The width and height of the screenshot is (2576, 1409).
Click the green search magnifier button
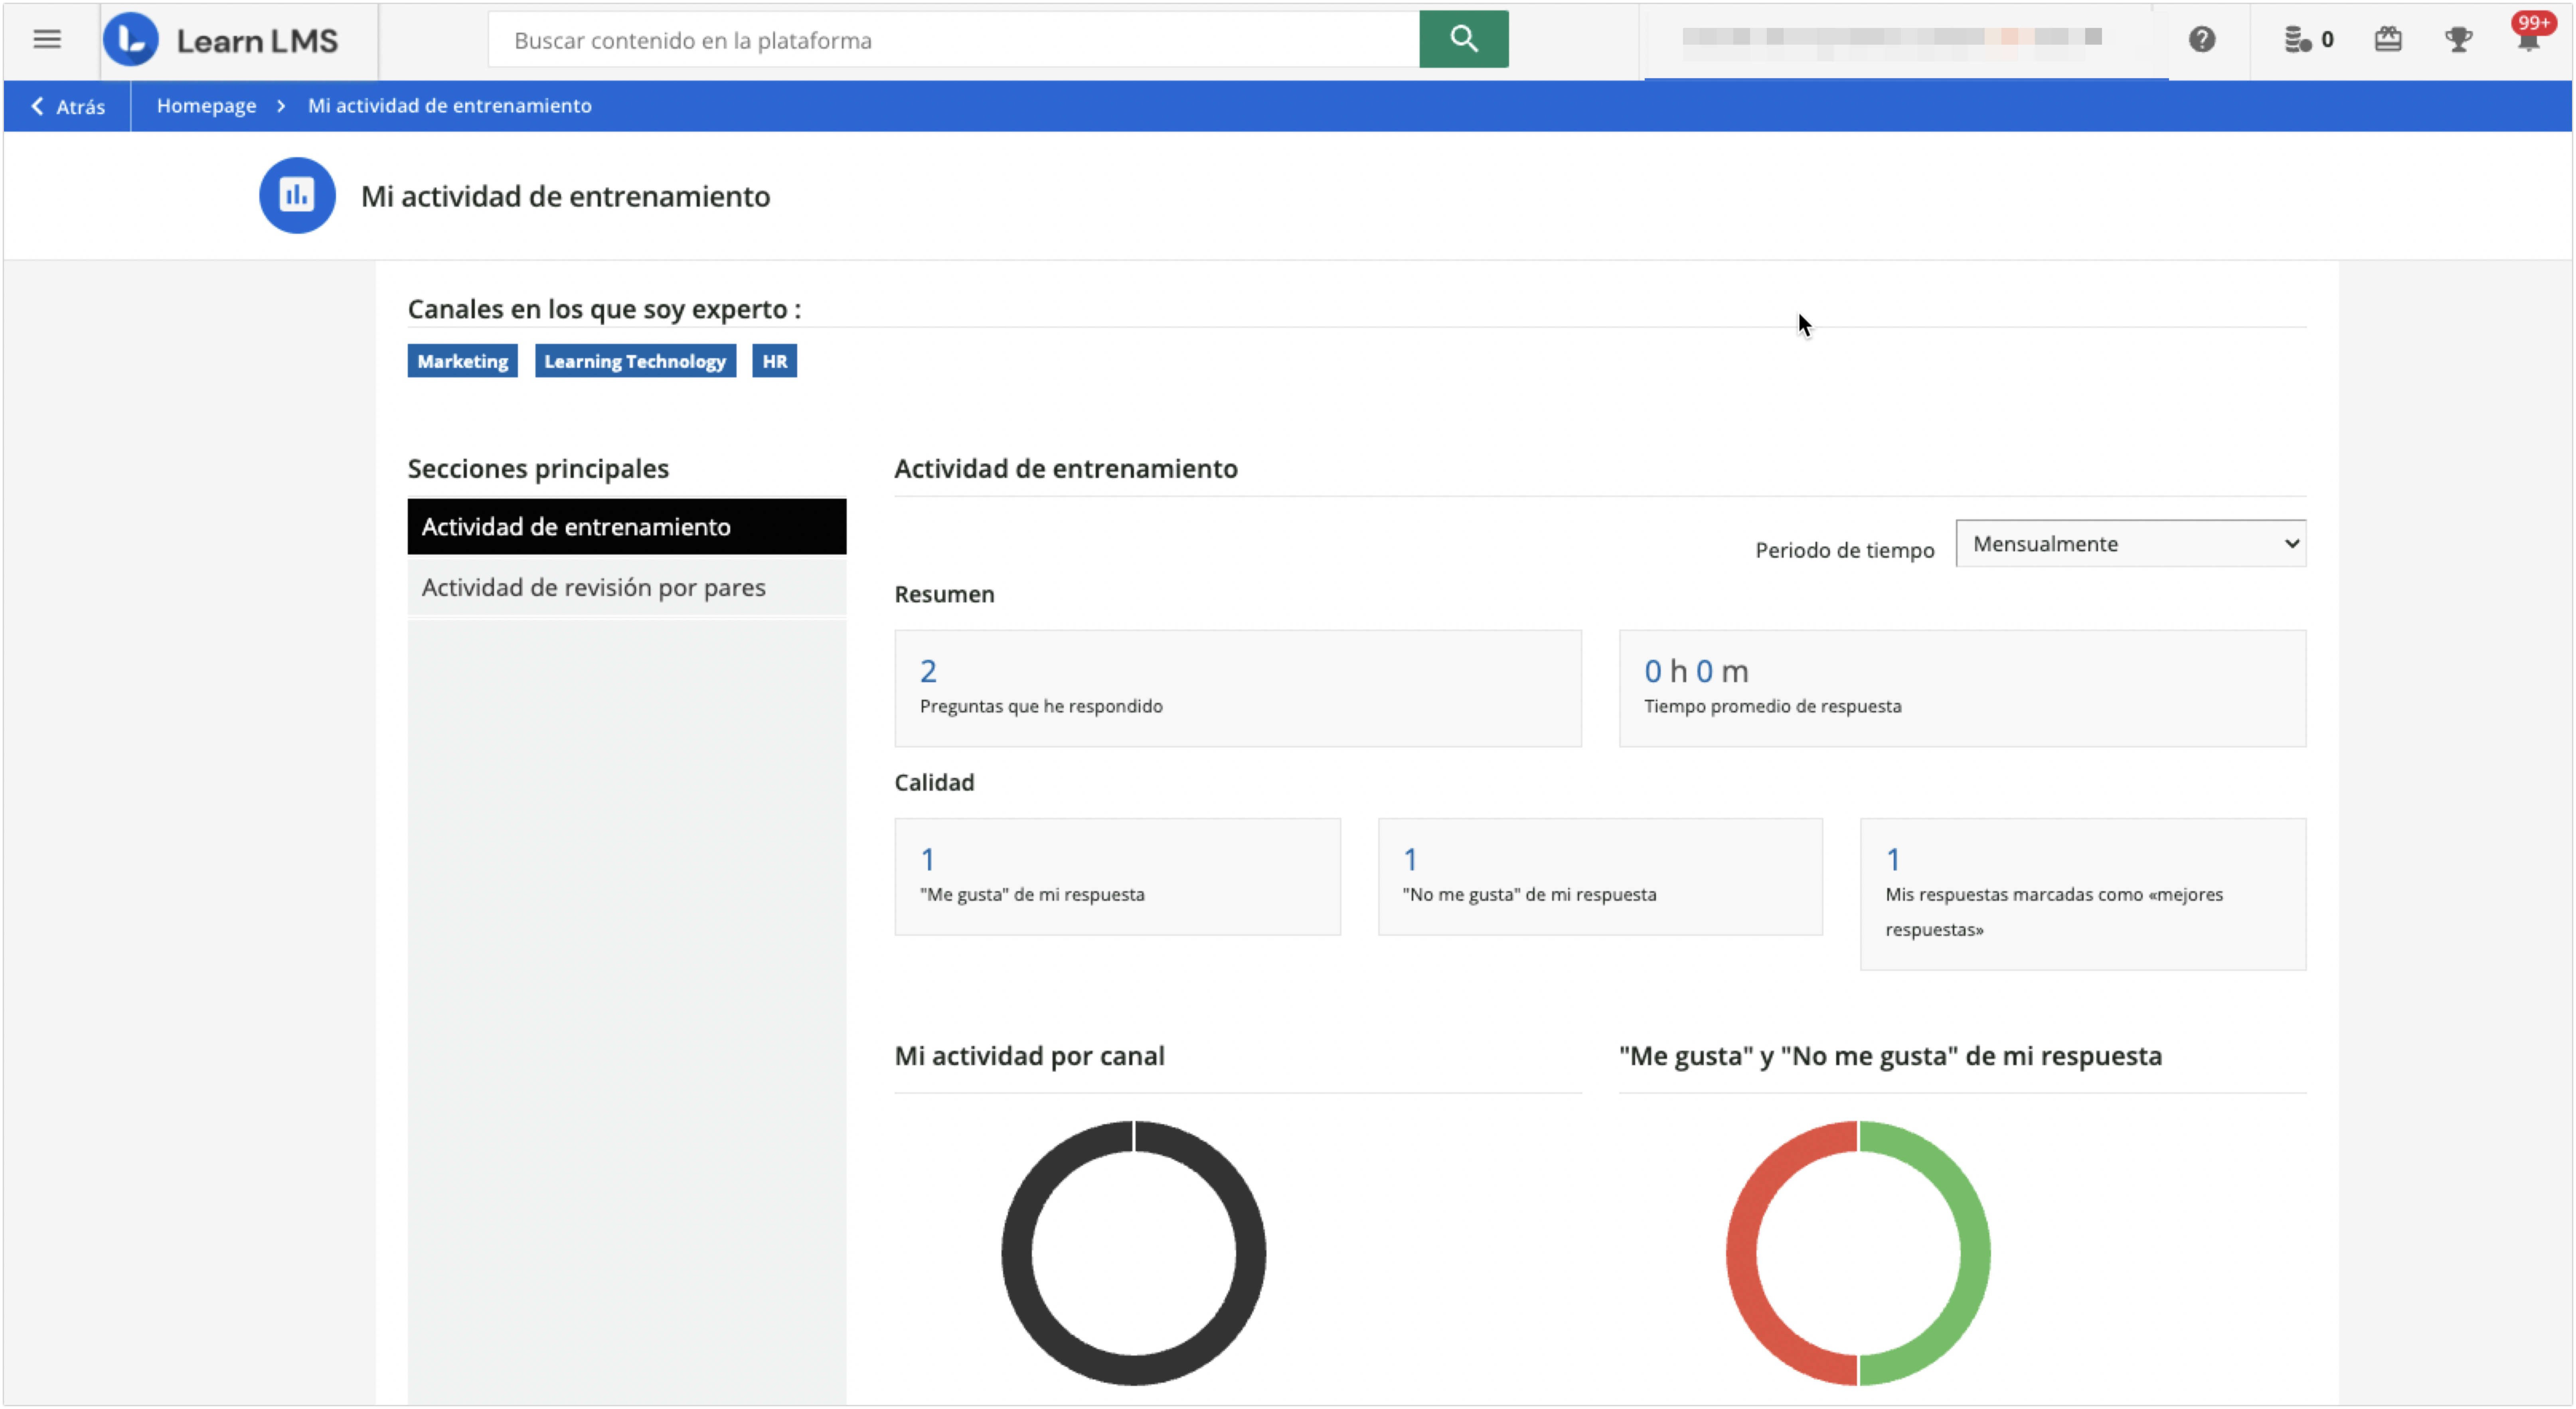click(x=1463, y=39)
